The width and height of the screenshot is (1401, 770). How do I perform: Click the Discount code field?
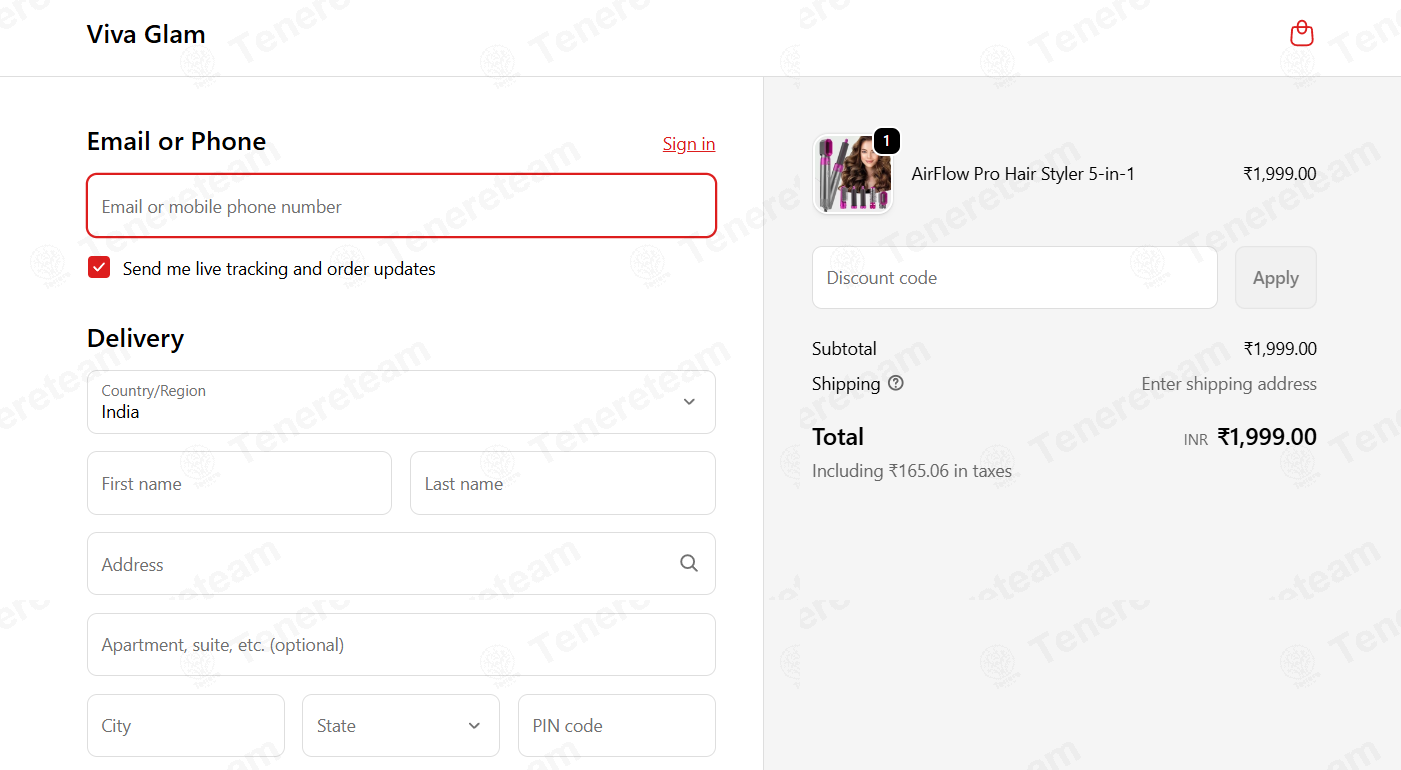[1015, 278]
